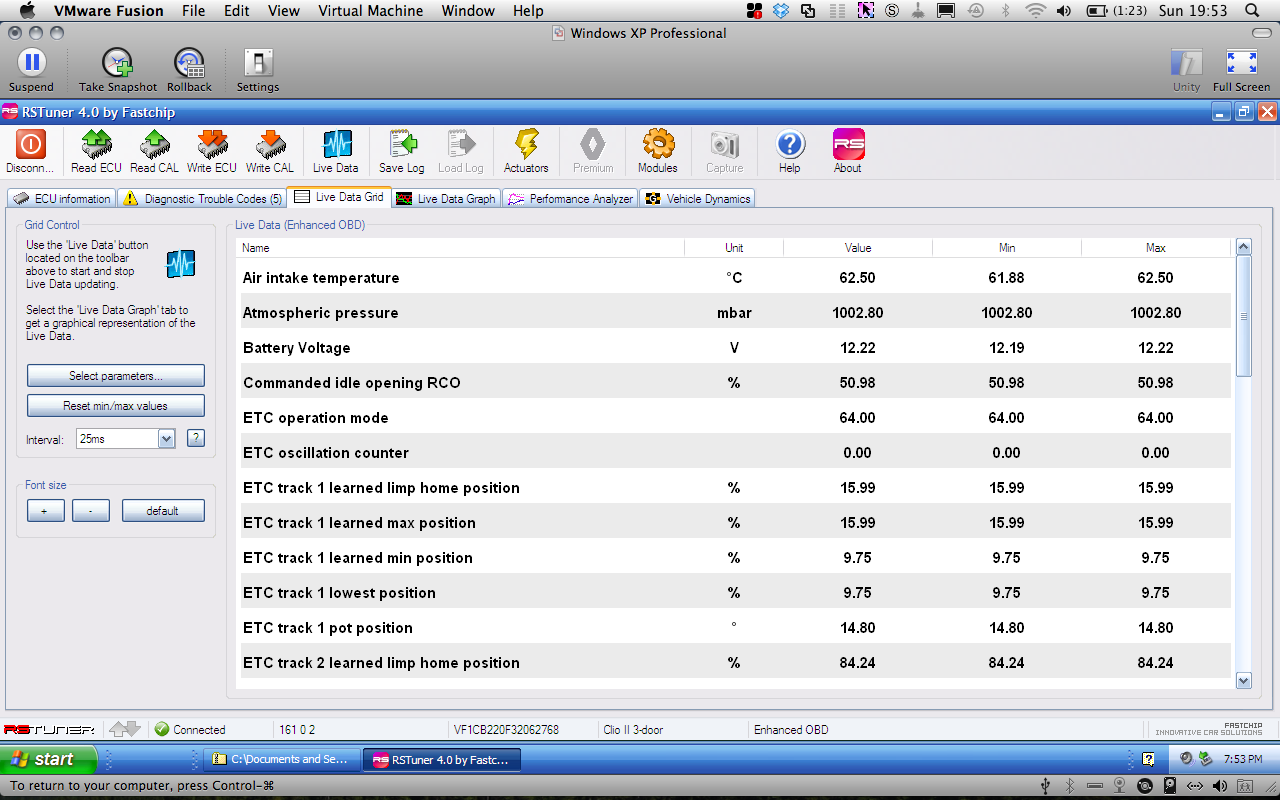Click the Write CAL toolbar icon

tap(270, 145)
